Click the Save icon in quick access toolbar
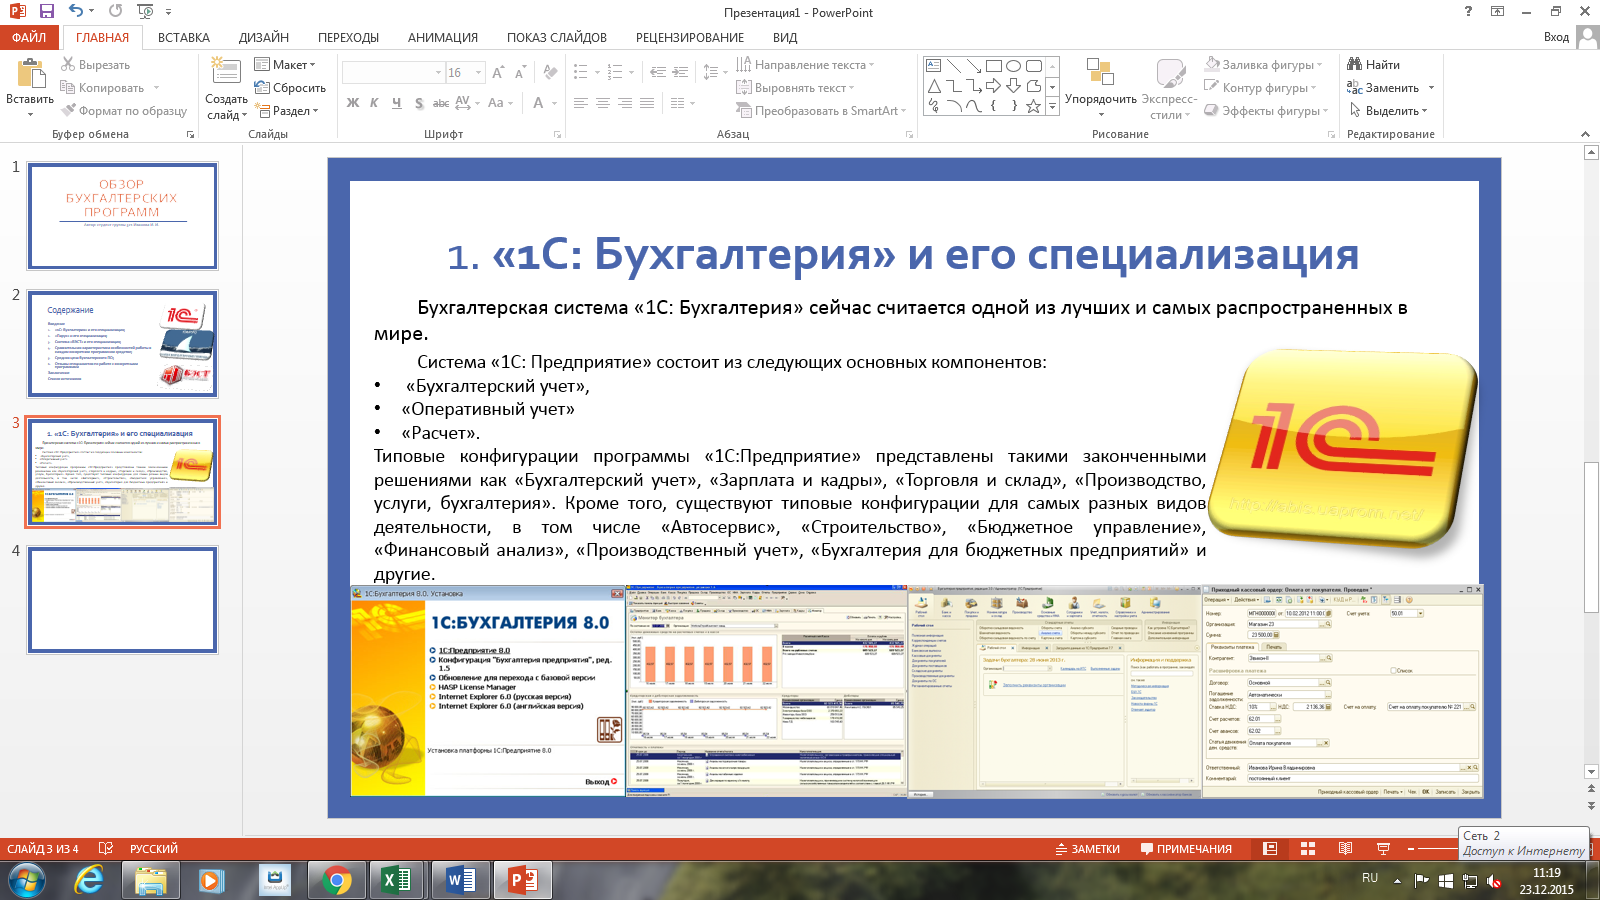This screenshot has width=1600, height=900. (46, 11)
